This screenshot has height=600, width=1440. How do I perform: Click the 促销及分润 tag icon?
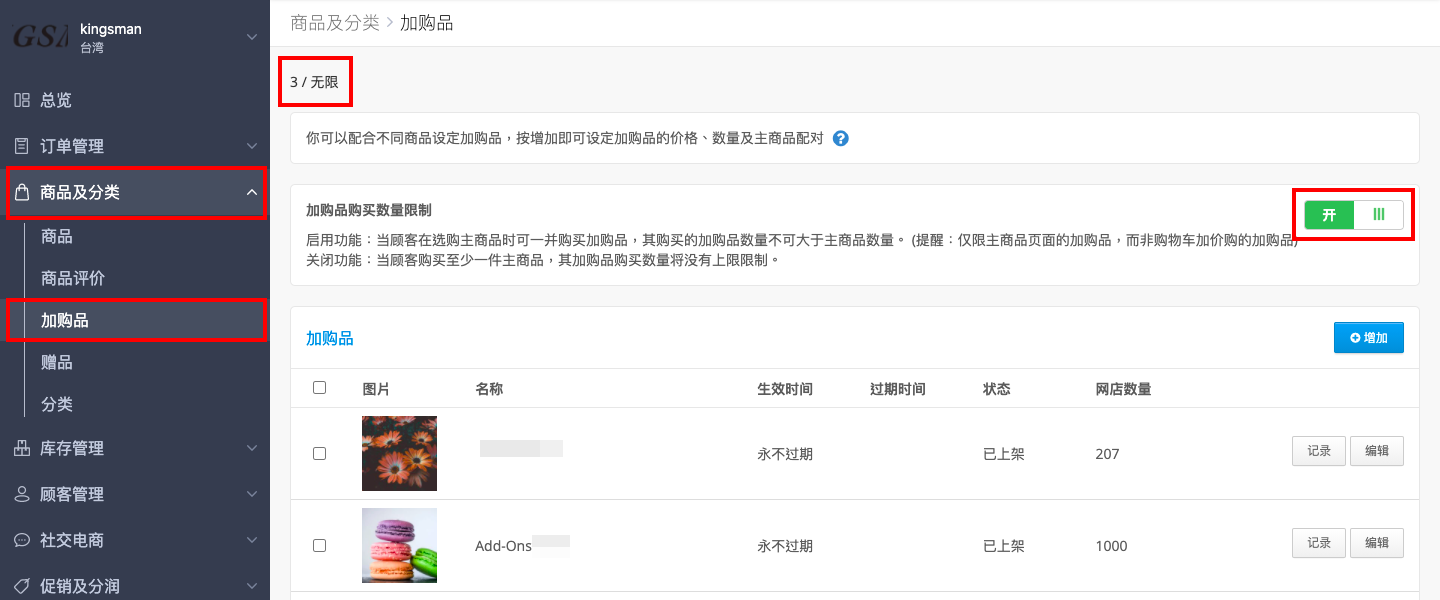click(x=21, y=586)
